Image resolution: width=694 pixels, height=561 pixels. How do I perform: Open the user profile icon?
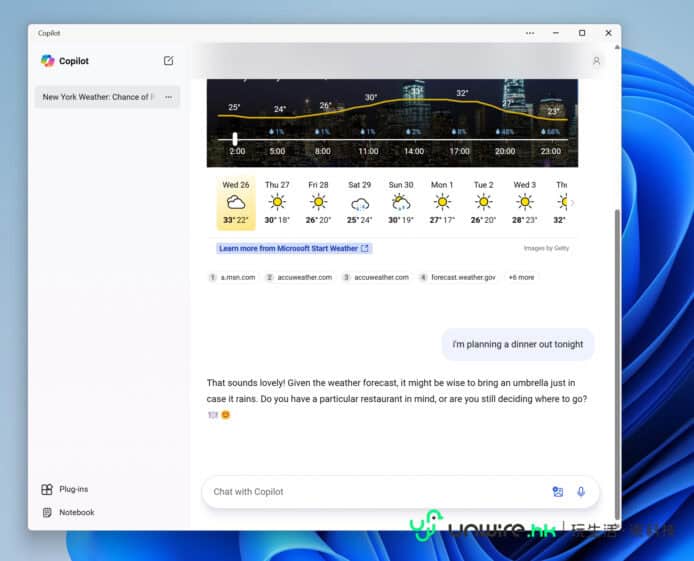(x=596, y=61)
